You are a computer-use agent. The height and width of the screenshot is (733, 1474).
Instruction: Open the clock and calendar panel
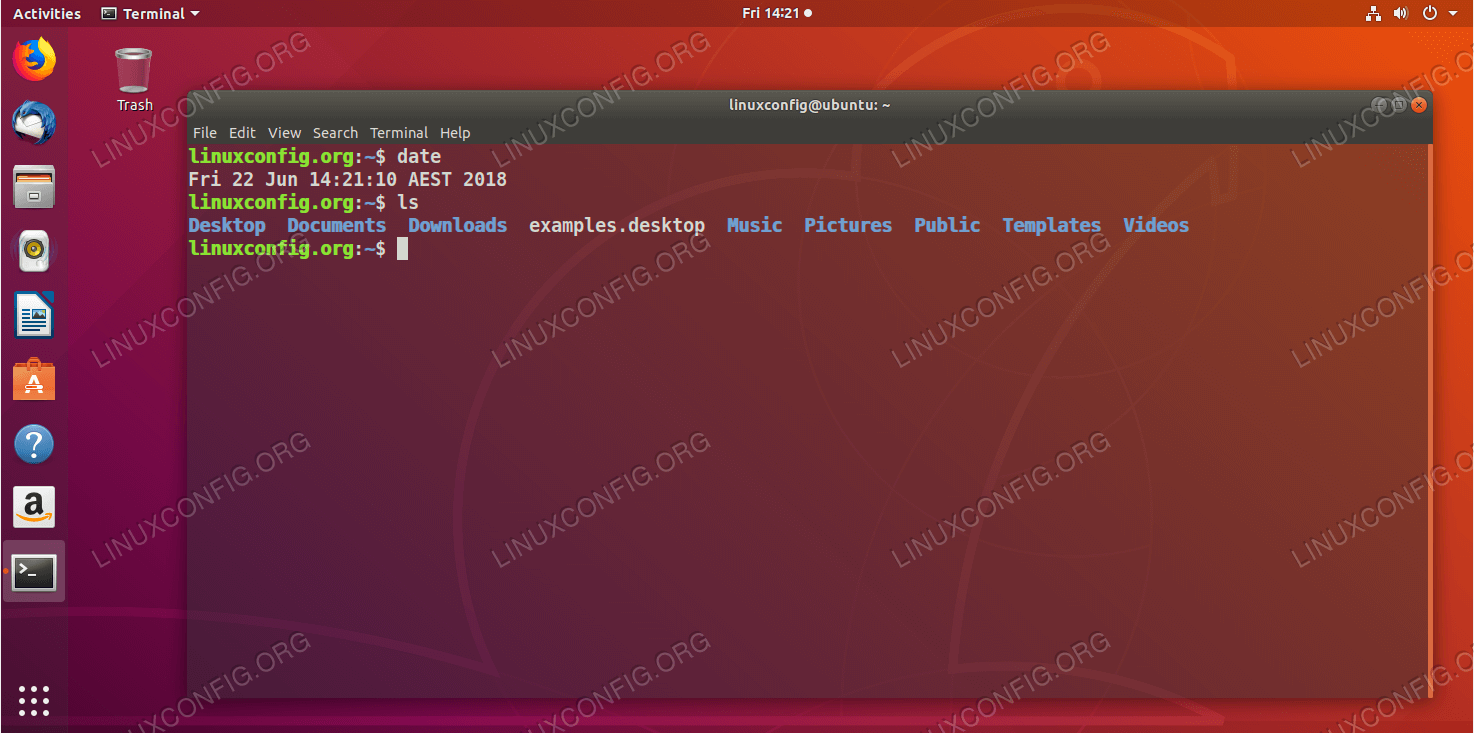pyautogui.click(x=776, y=14)
